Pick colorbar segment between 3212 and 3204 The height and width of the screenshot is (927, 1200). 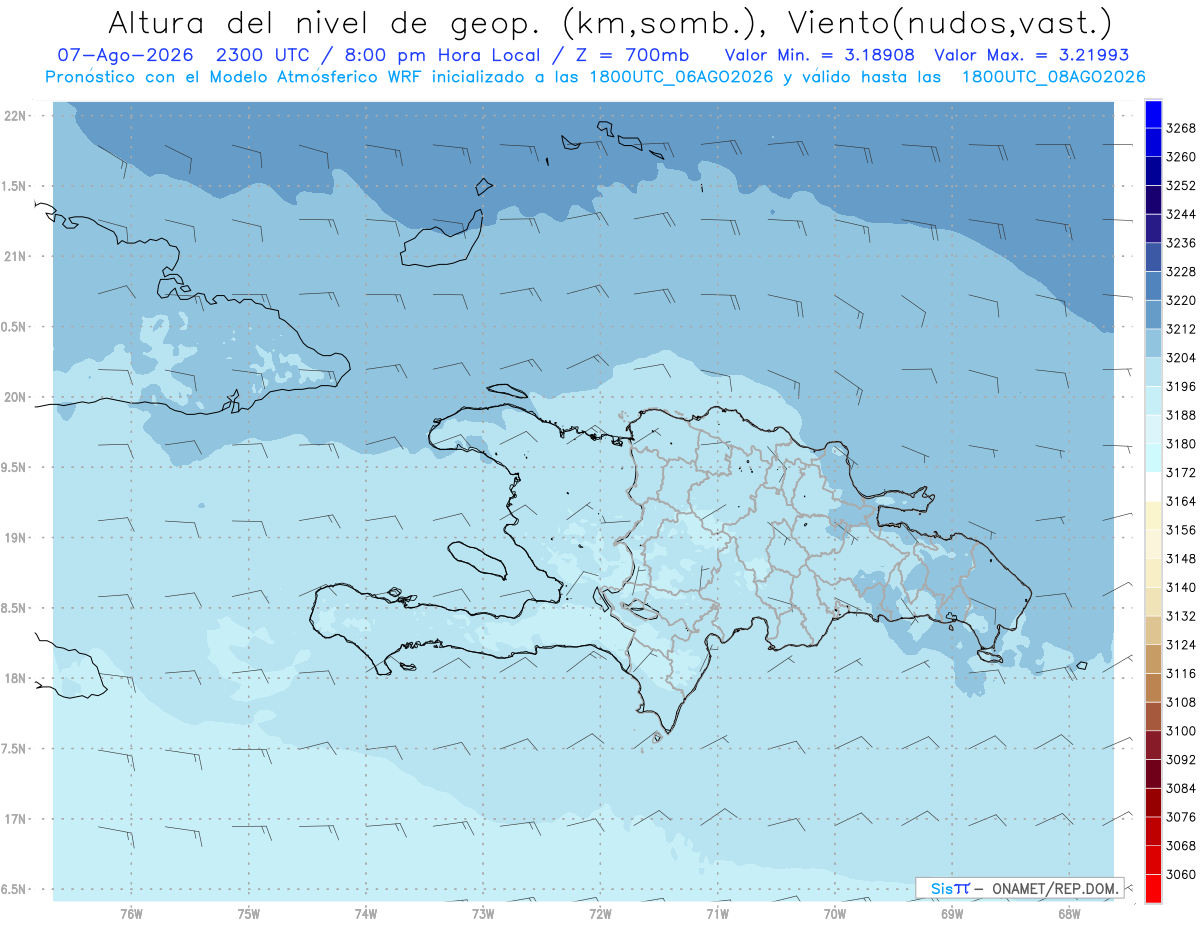[x=1153, y=343]
